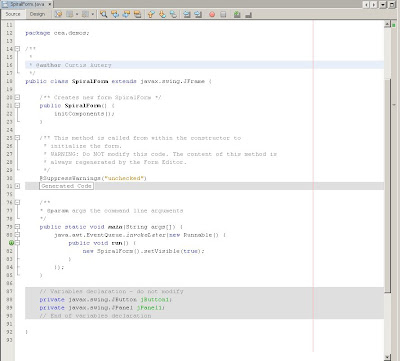Click the Back navigation icon
Screen dimensions: 400x361
click(69, 14)
